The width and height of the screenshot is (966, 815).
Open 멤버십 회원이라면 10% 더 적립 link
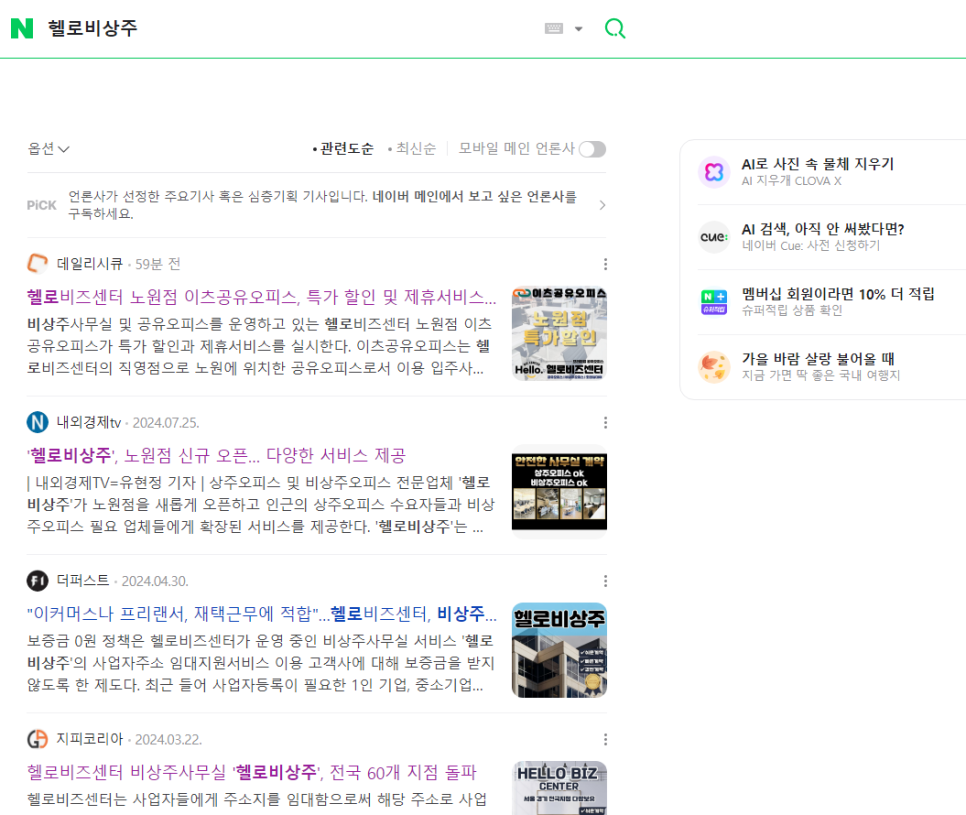pyautogui.click(x=838, y=294)
